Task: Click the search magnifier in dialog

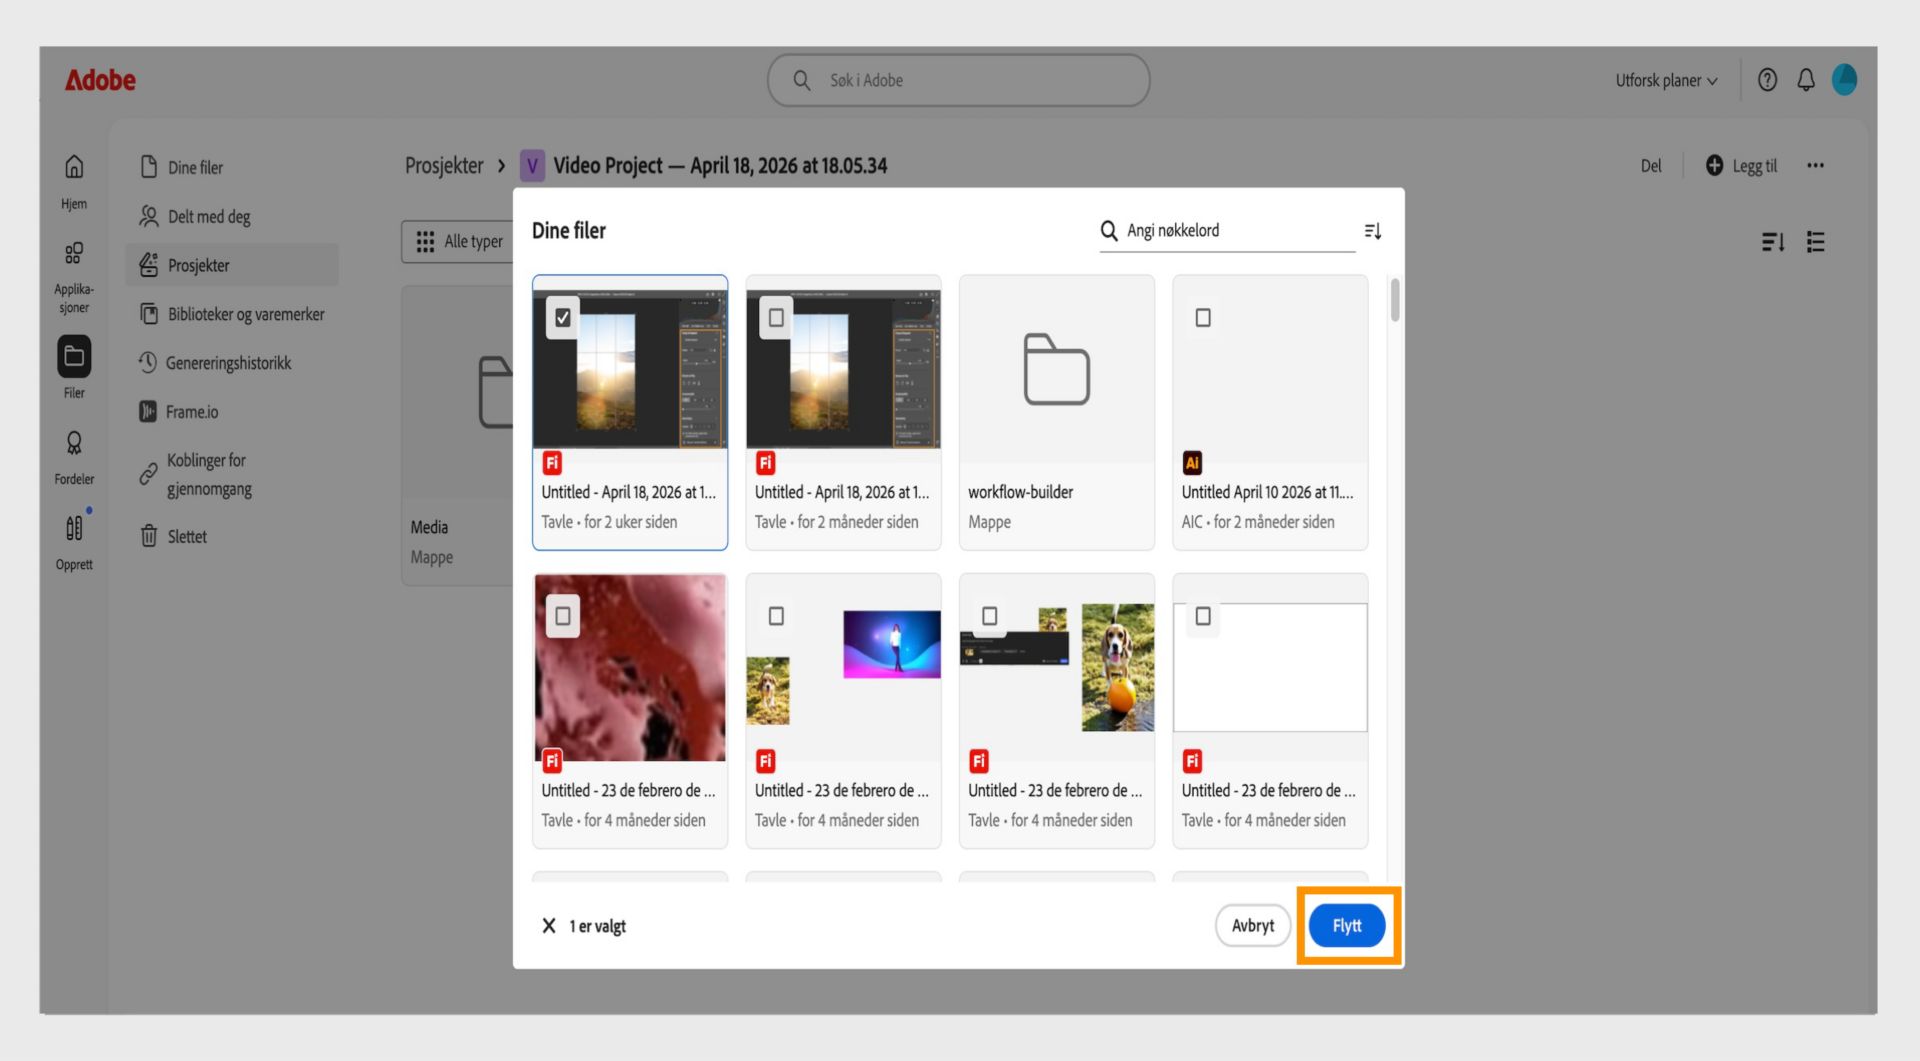Action: pos(1109,231)
